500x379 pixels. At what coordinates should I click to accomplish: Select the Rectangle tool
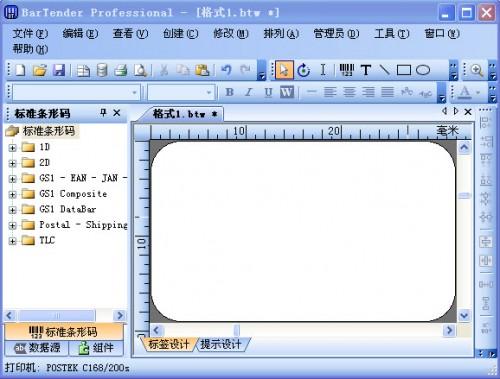[x=404, y=70]
